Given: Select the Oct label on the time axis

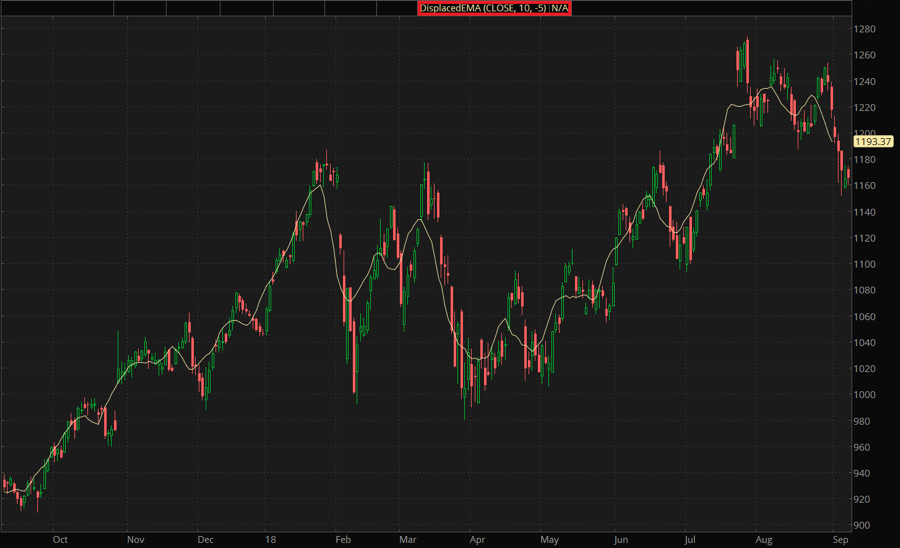Looking at the screenshot, I should point(60,538).
